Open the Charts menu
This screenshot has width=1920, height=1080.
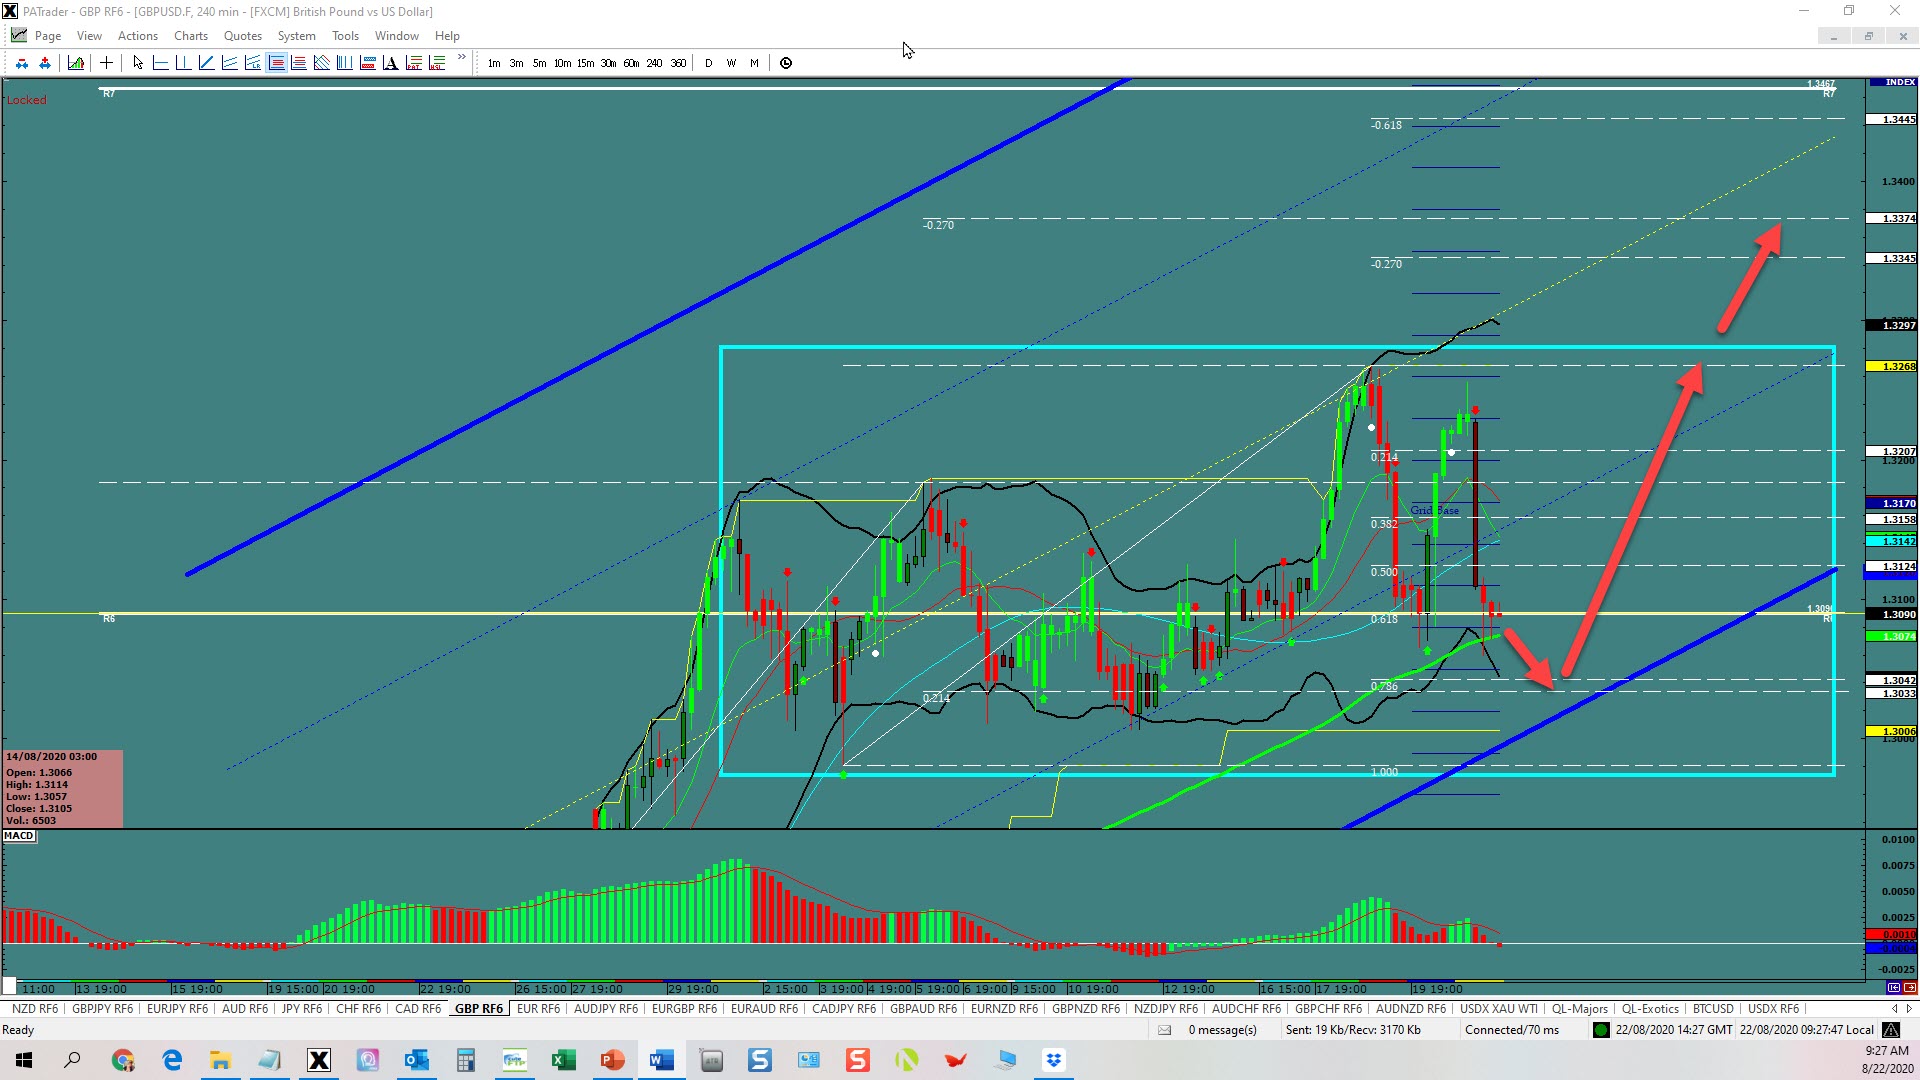(x=191, y=36)
